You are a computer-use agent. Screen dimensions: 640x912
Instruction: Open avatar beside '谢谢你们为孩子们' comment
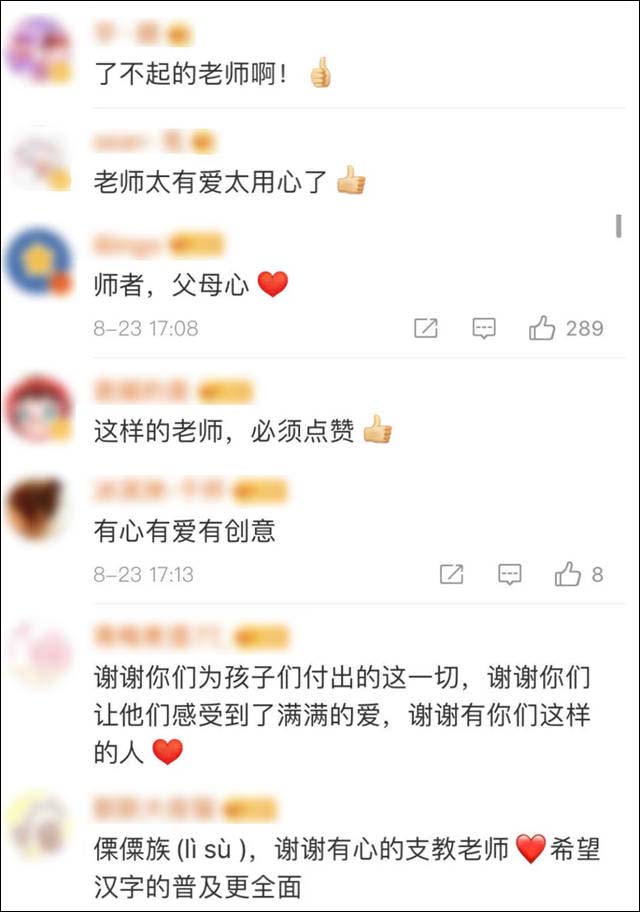pos(38,653)
